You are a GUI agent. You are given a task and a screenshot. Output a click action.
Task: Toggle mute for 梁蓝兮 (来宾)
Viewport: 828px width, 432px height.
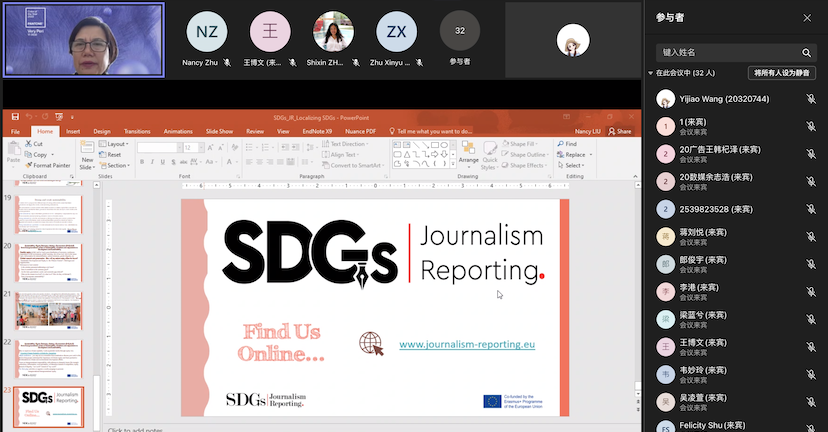811,319
